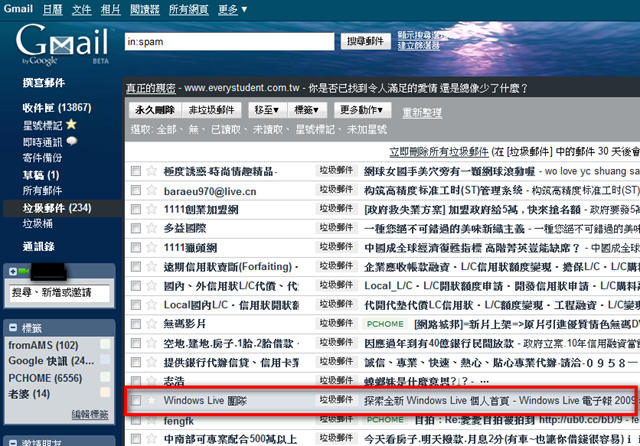Viewport: 640px width, 446px height.
Task: Star the 1111獵頭網 message
Action: point(151,247)
